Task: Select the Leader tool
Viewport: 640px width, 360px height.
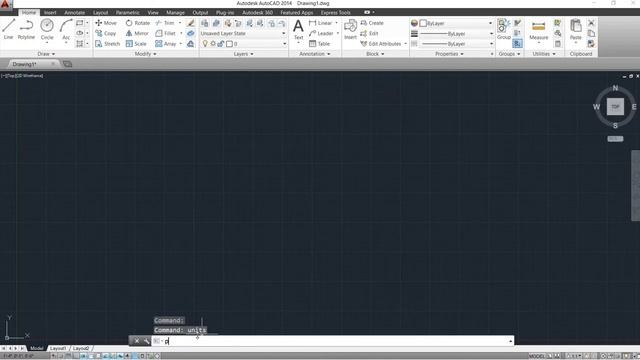Action: click(321, 33)
